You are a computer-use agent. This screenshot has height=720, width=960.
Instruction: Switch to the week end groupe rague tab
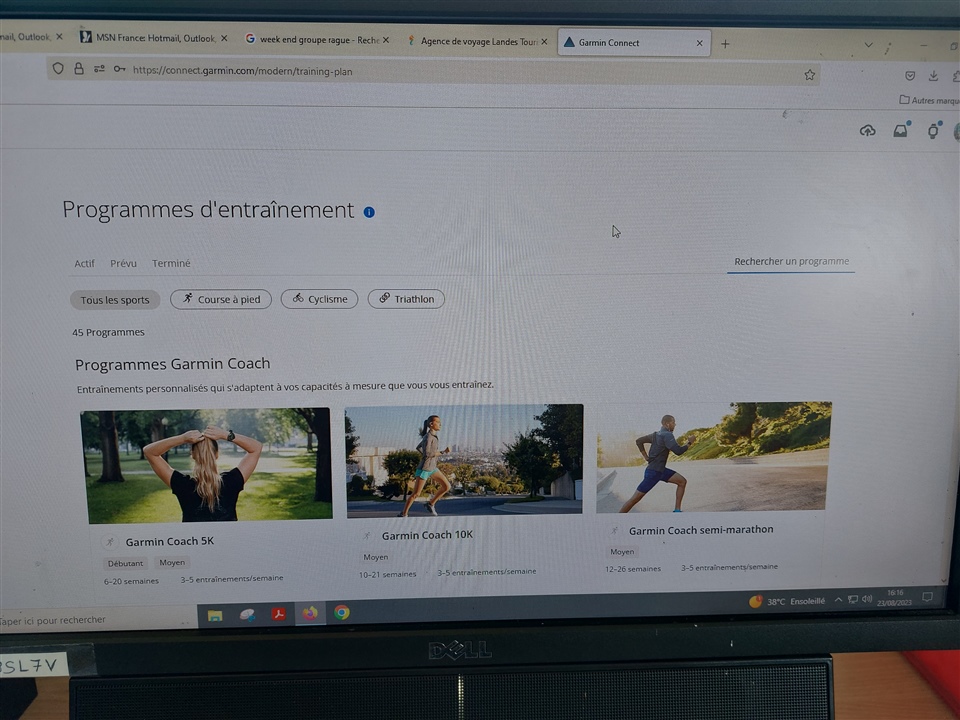318,40
